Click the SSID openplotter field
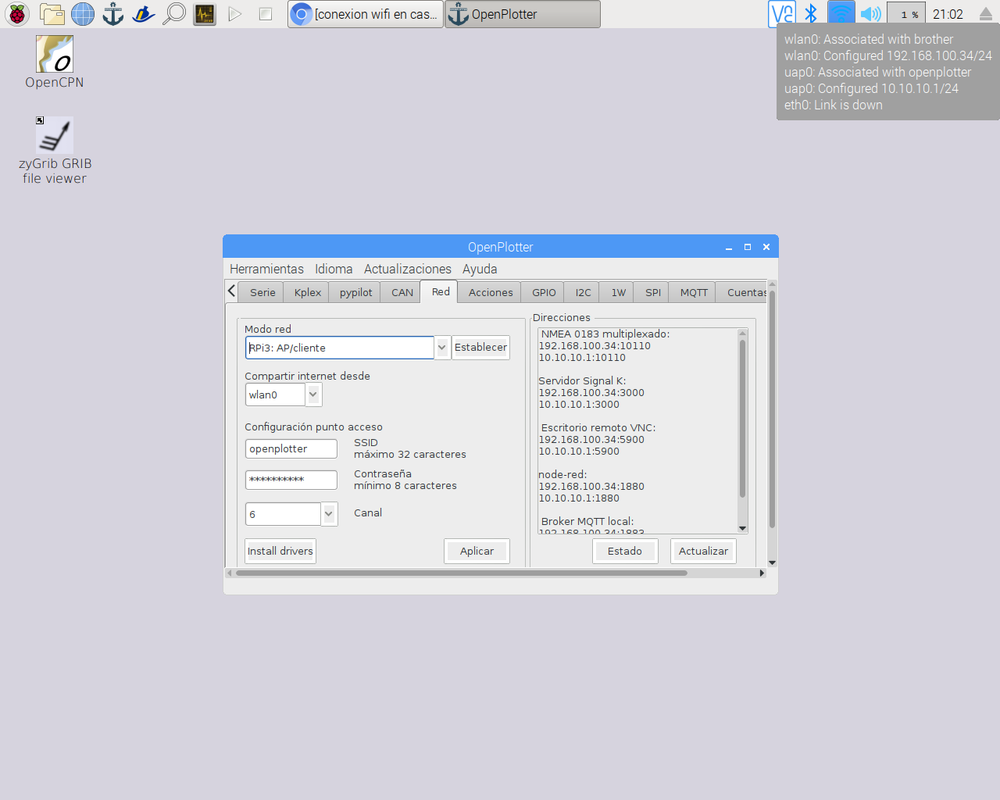Screen dimensions: 1000x800 (x=291, y=449)
